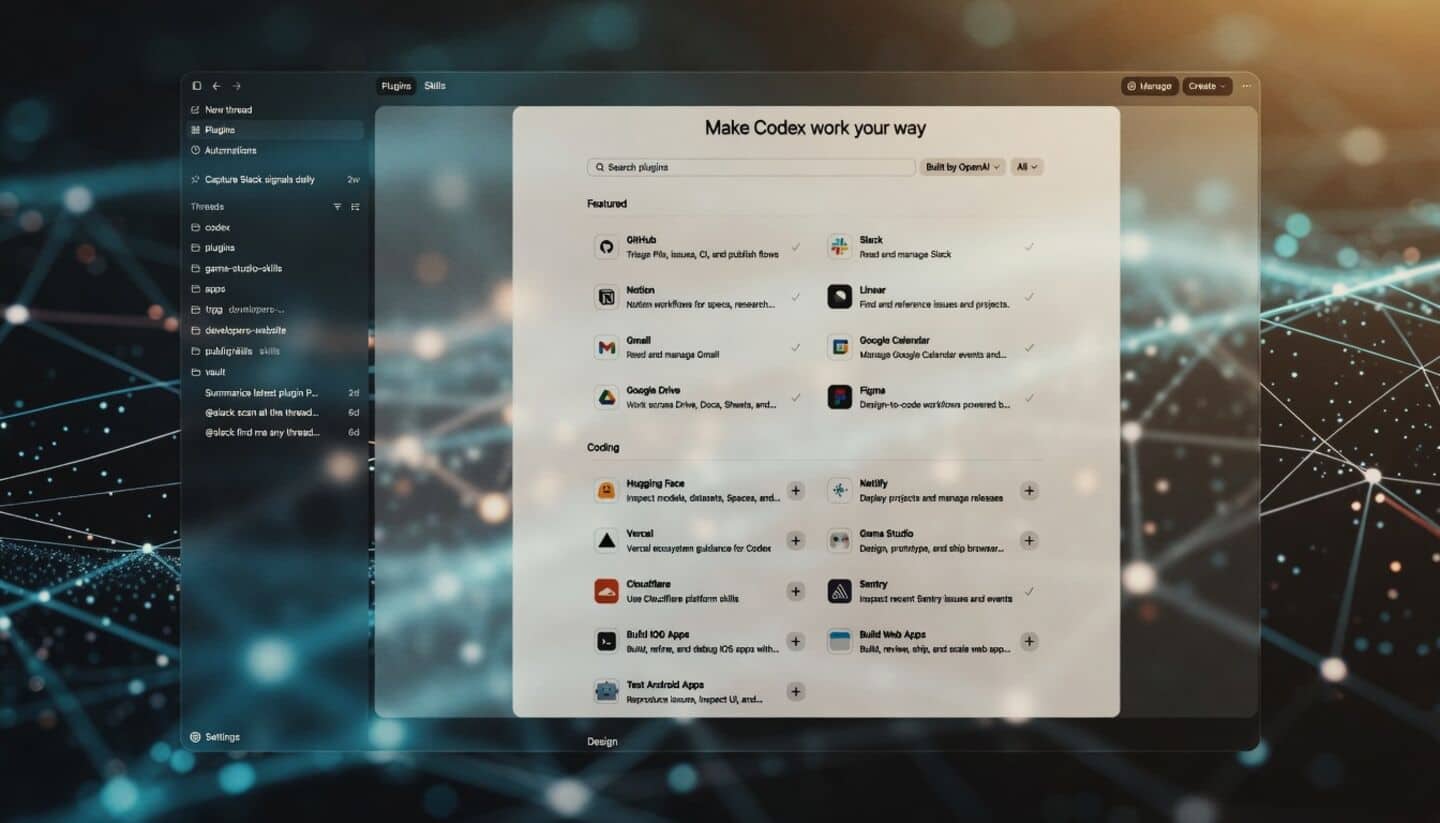The width and height of the screenshot is (1440, 823).
Task: Open the Built by OpenAI dropdown
Action: pyautogui.click(x=963, y=167)
